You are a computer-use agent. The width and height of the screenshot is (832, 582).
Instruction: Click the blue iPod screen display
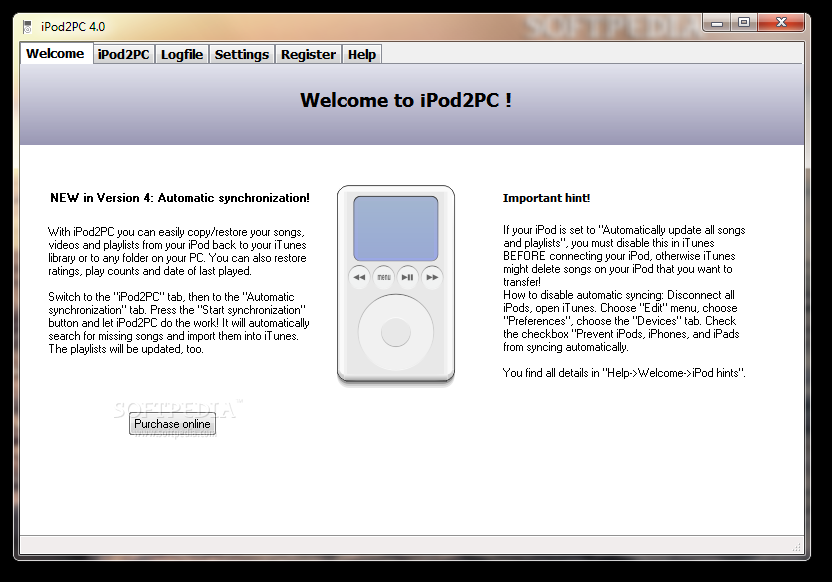(396, 228)
